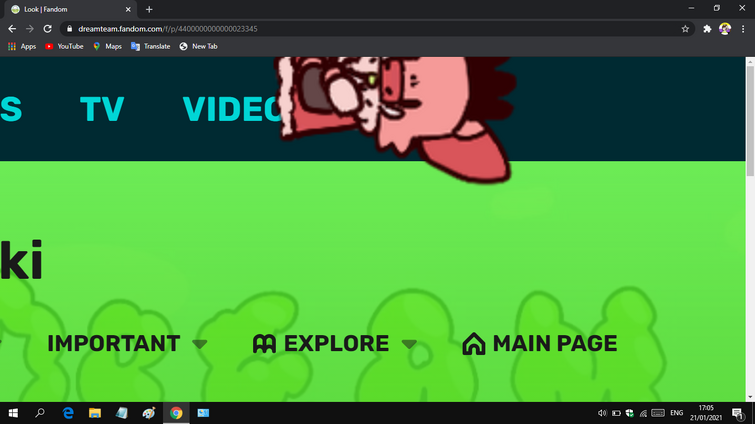Screen dimensions: 755x424
Task: Close the Look | Fandom tab
Action: pos(128,9)
